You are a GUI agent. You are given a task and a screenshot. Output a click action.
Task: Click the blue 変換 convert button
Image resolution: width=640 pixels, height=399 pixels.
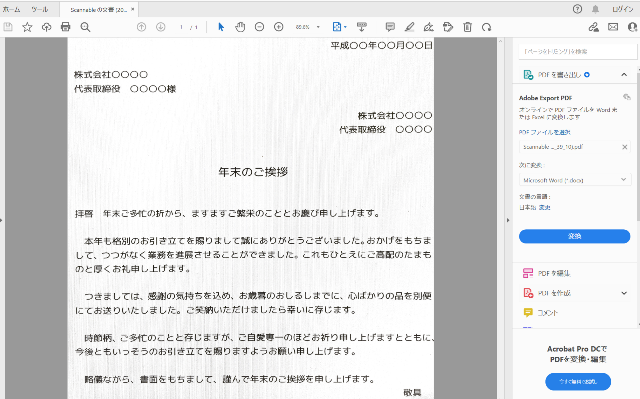tap(574, 236)
